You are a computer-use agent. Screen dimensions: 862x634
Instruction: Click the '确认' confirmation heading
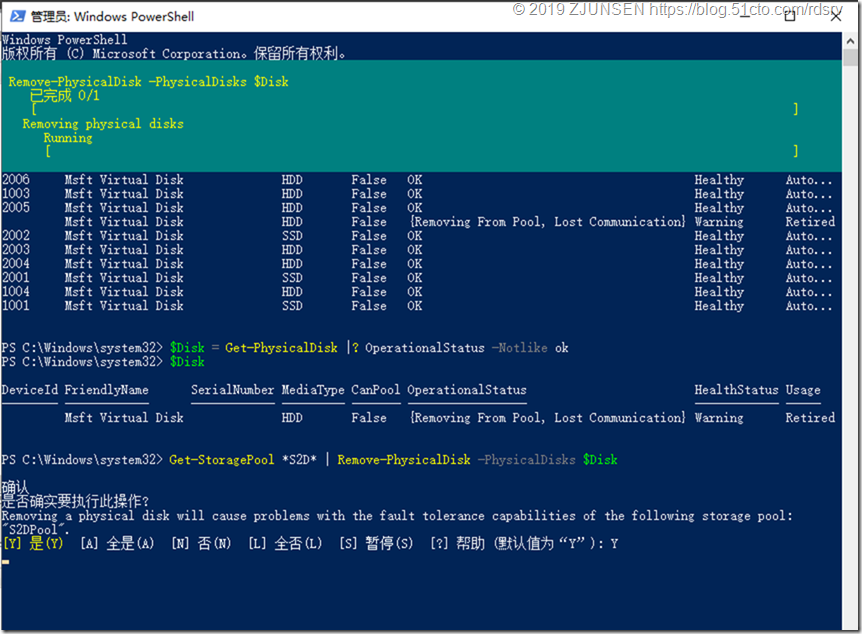click(x=15, y=487)
